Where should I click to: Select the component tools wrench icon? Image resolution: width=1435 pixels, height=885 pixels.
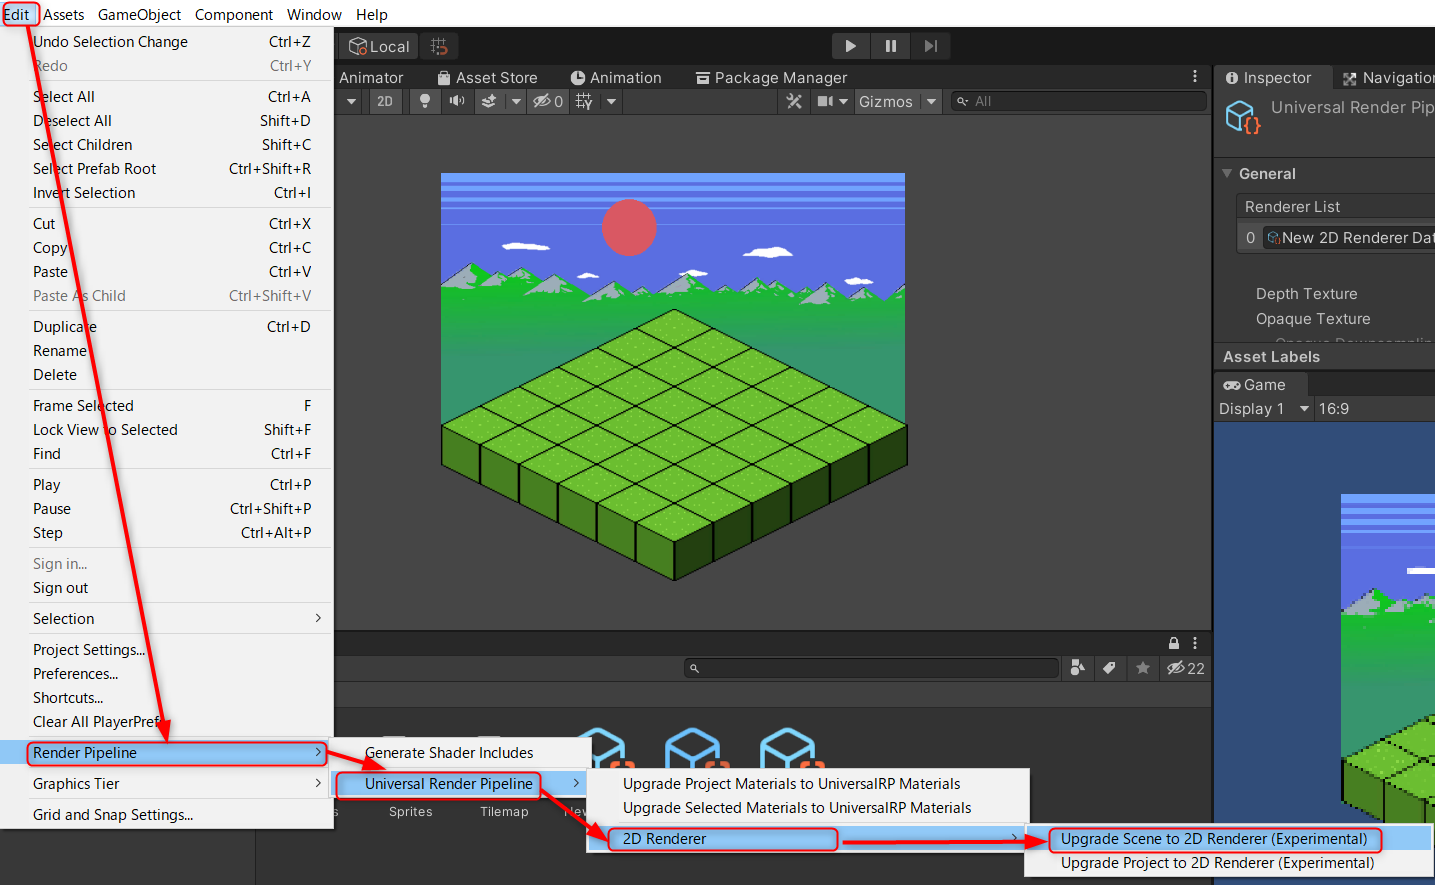(794, 101)
